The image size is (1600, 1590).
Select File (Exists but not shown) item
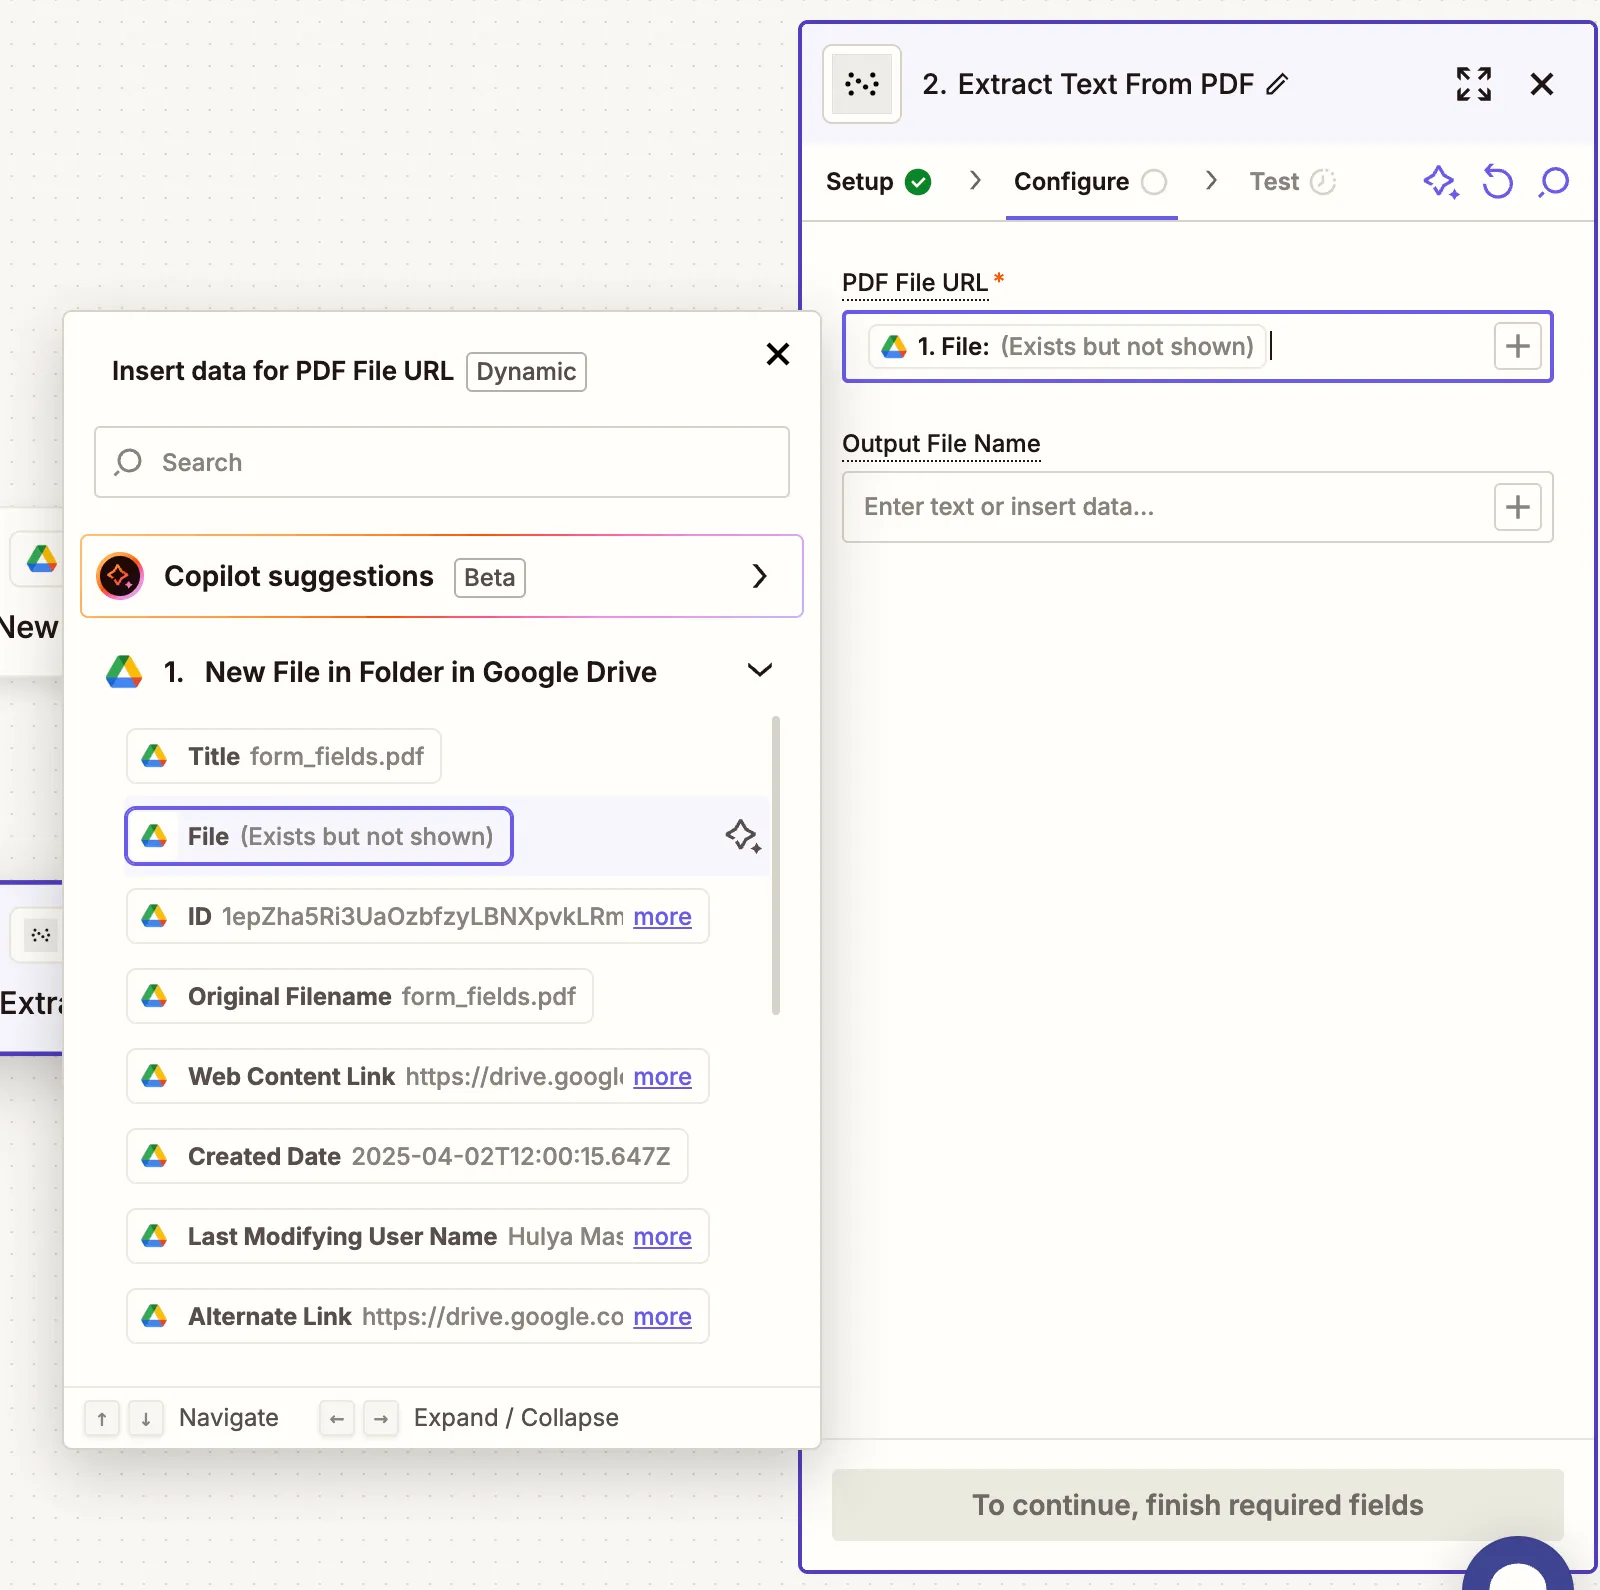point(319,836)
